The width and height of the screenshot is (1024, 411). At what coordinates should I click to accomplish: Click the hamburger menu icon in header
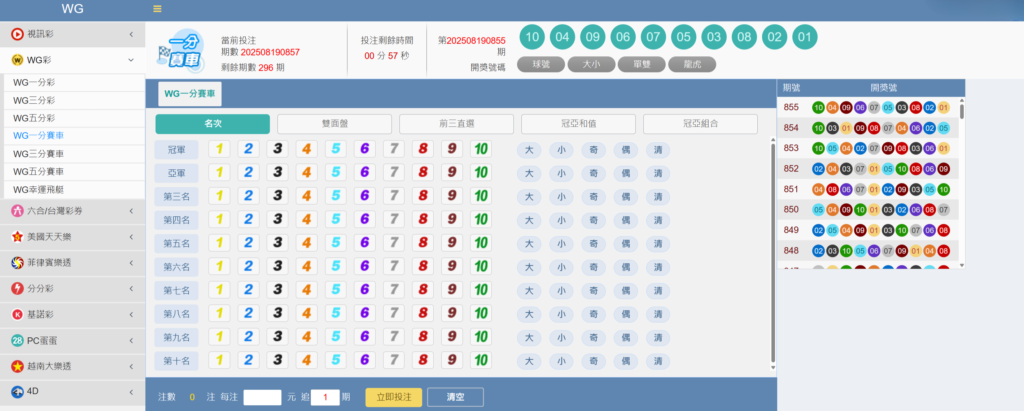(157, 9)
